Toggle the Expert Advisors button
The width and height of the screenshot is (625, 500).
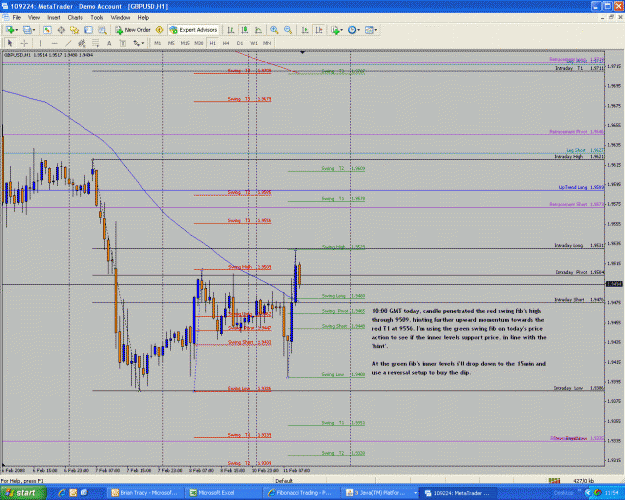(x=193, y=30)
